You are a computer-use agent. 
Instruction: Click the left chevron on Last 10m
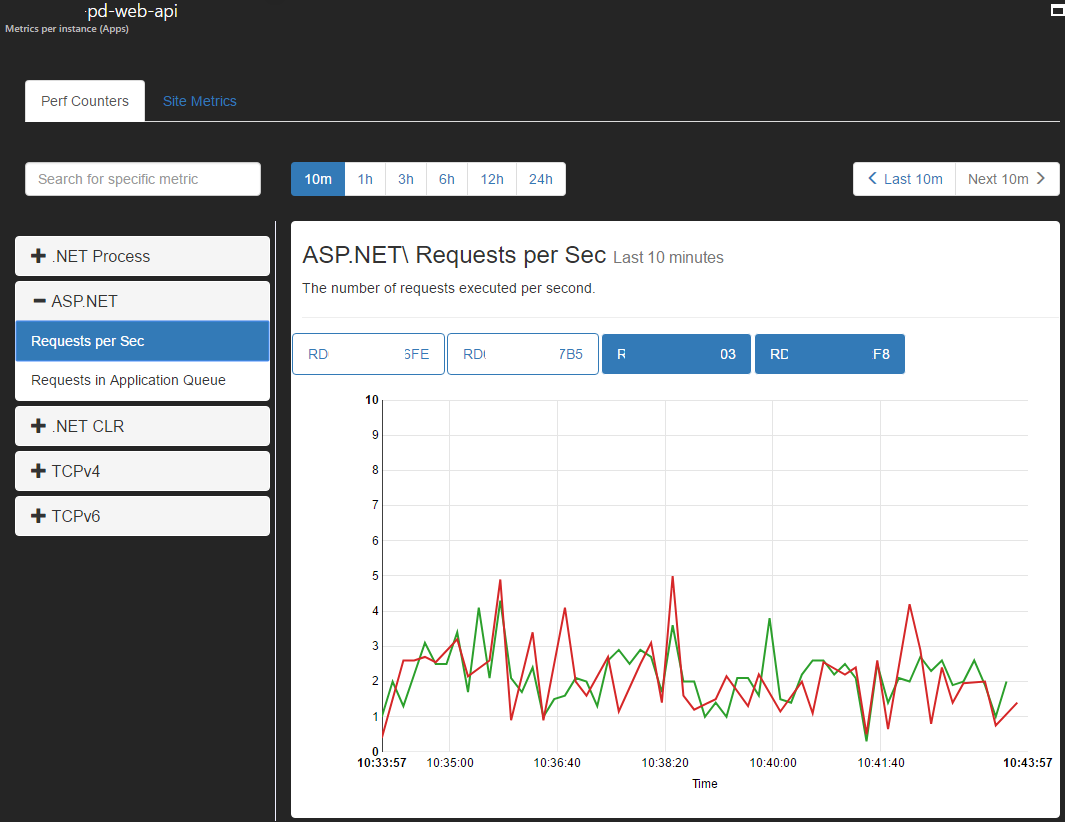[873, 179]
